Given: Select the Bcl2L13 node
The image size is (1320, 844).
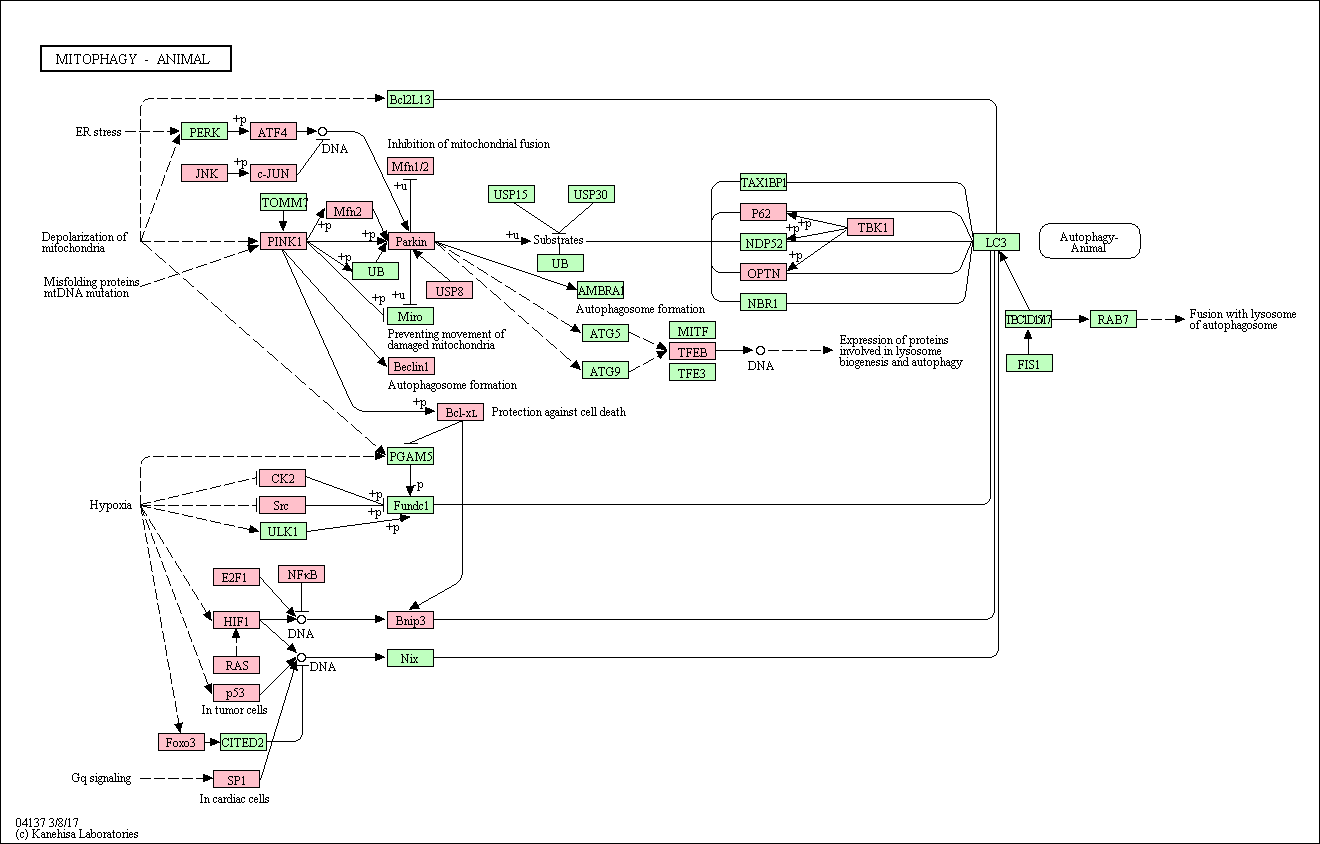Looking at the screenshot, I should [x=410, y=99].
